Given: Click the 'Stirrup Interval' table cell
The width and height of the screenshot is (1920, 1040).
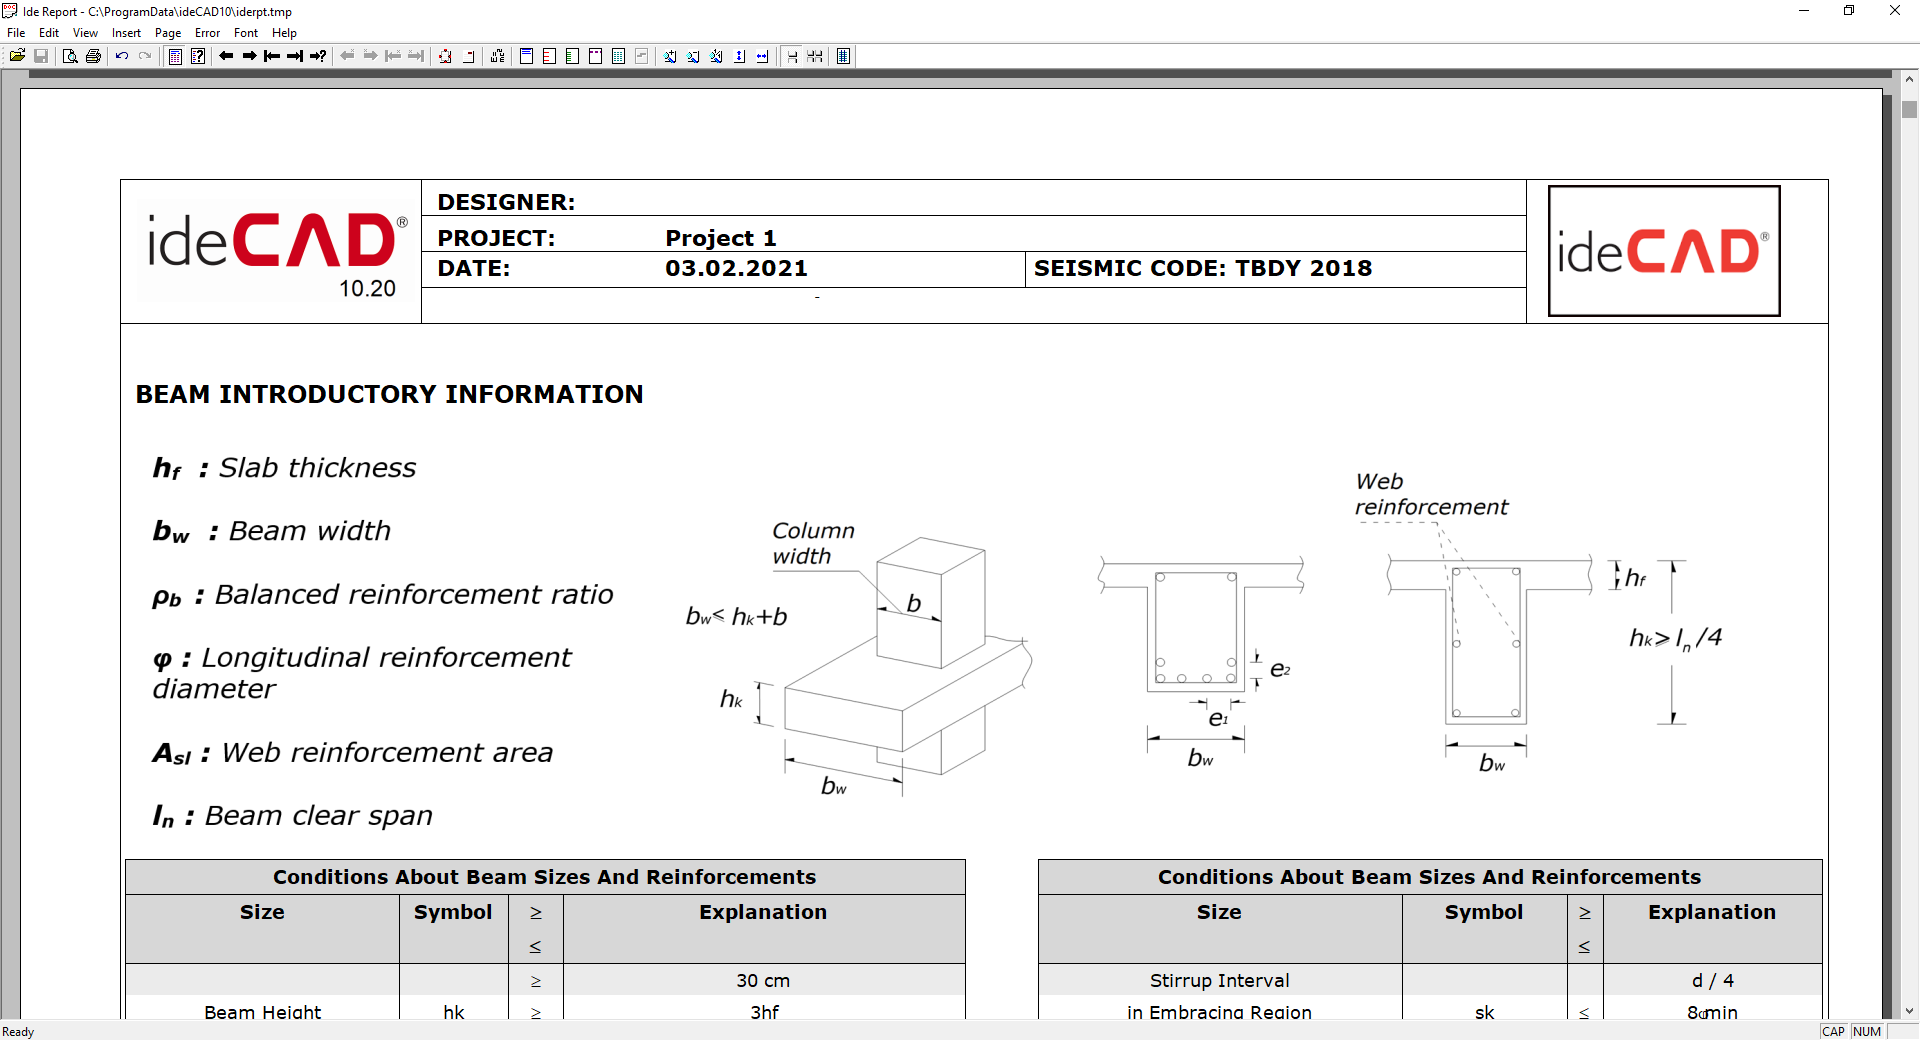Looking at the screenshot, I should (1220, 981).
